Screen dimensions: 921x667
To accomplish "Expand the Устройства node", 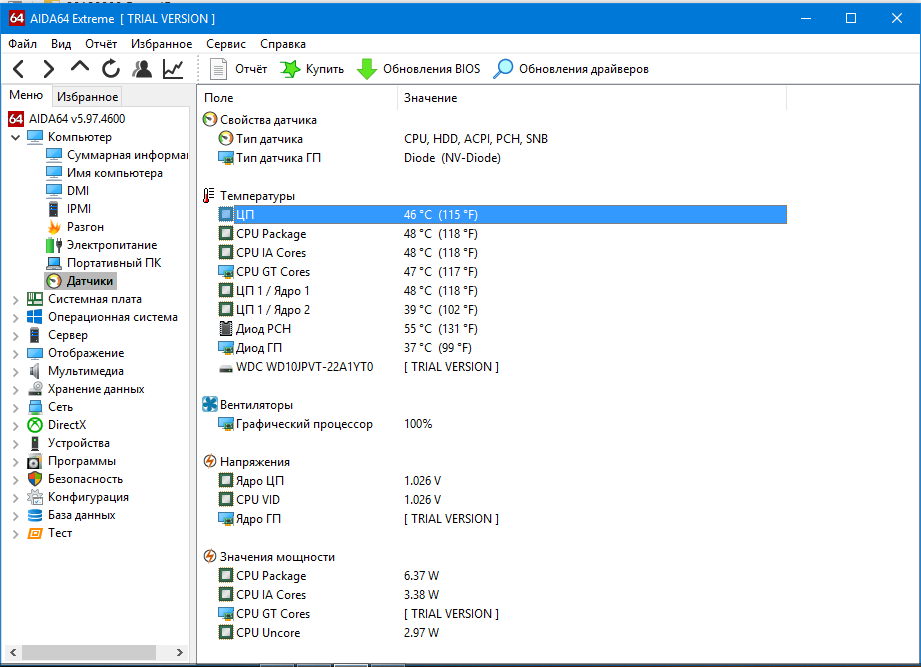I will coord(15,444).
